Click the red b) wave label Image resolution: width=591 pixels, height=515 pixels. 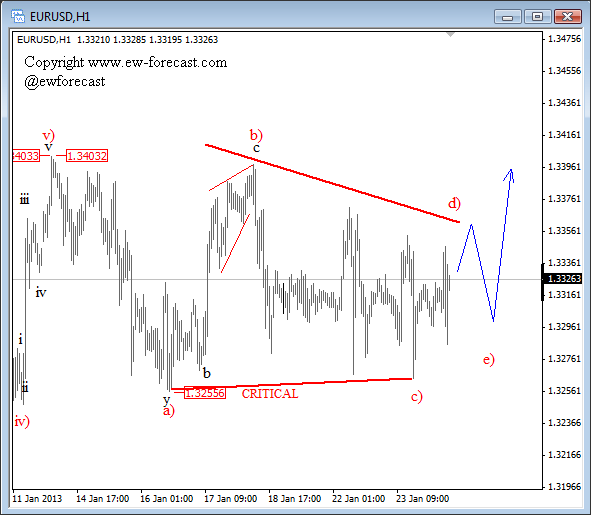(x=256, y=135)
